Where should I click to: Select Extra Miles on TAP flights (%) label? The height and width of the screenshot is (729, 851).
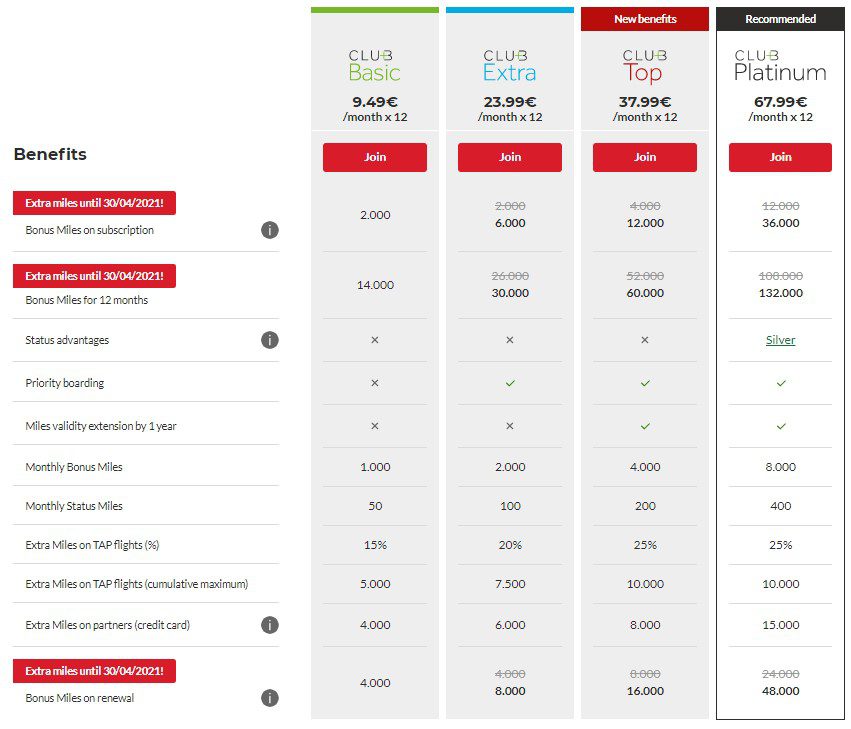[92, 546]
